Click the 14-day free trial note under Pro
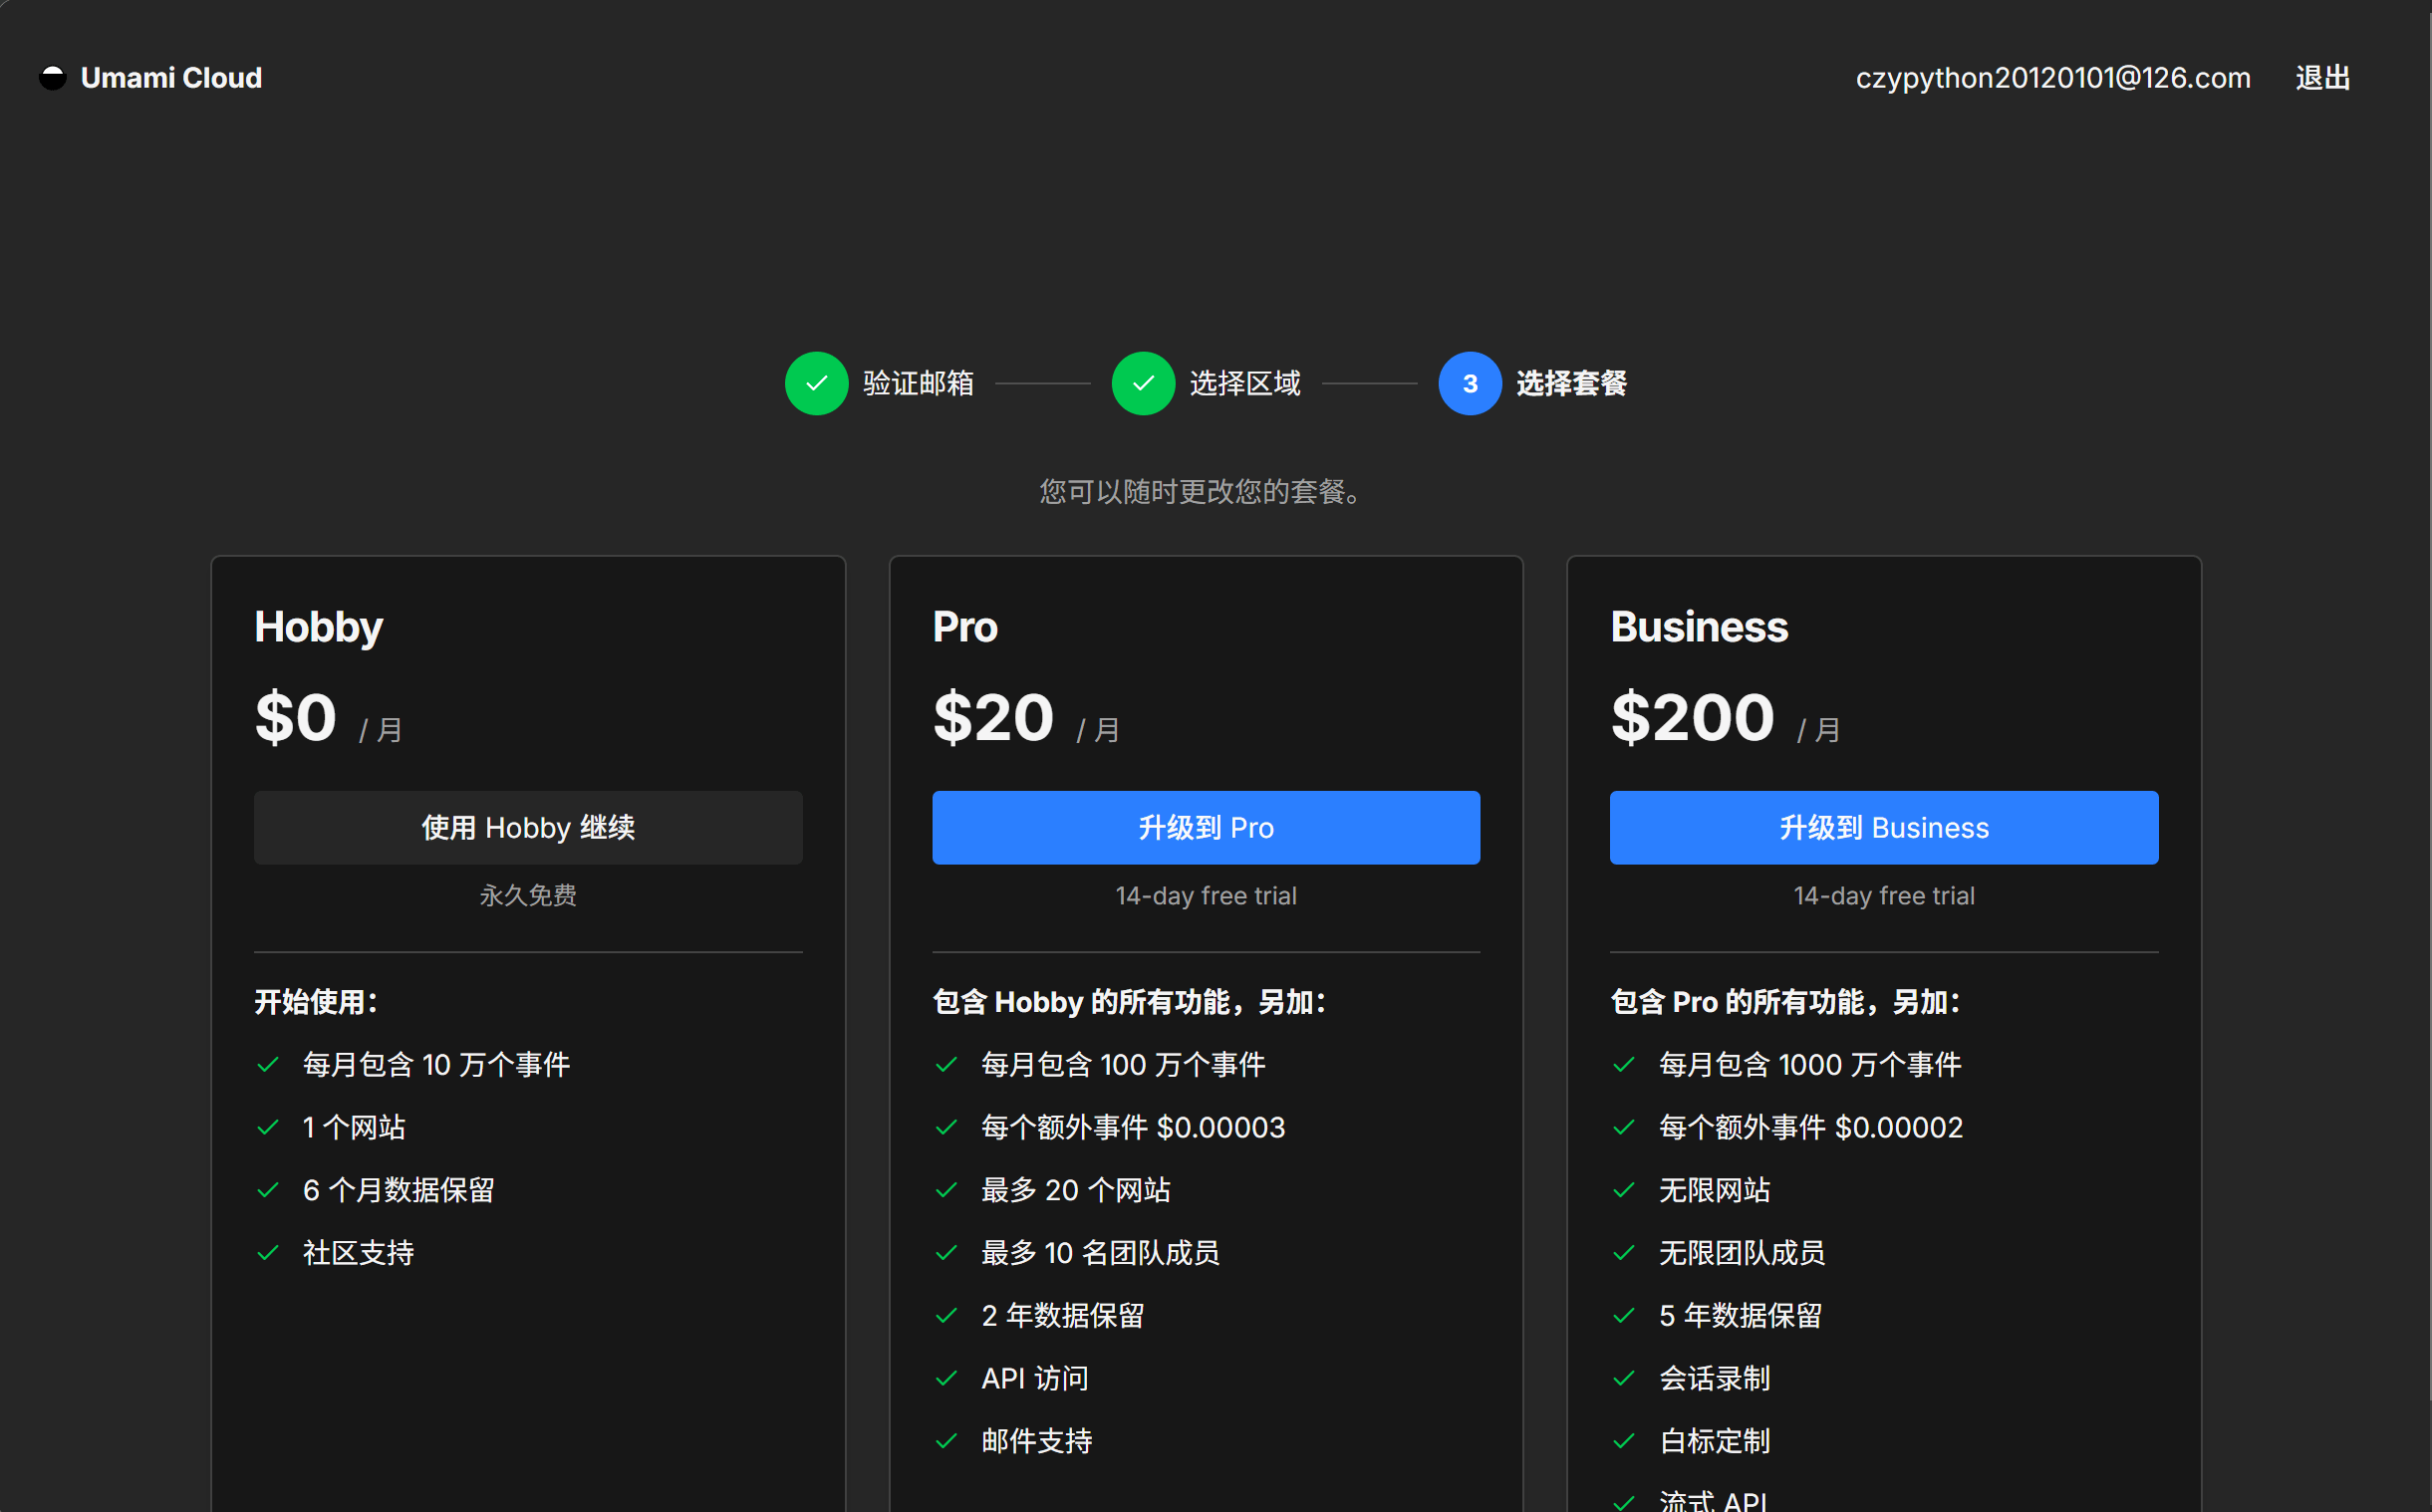Screen dimensions: 2432x1512 point(1206,896)
